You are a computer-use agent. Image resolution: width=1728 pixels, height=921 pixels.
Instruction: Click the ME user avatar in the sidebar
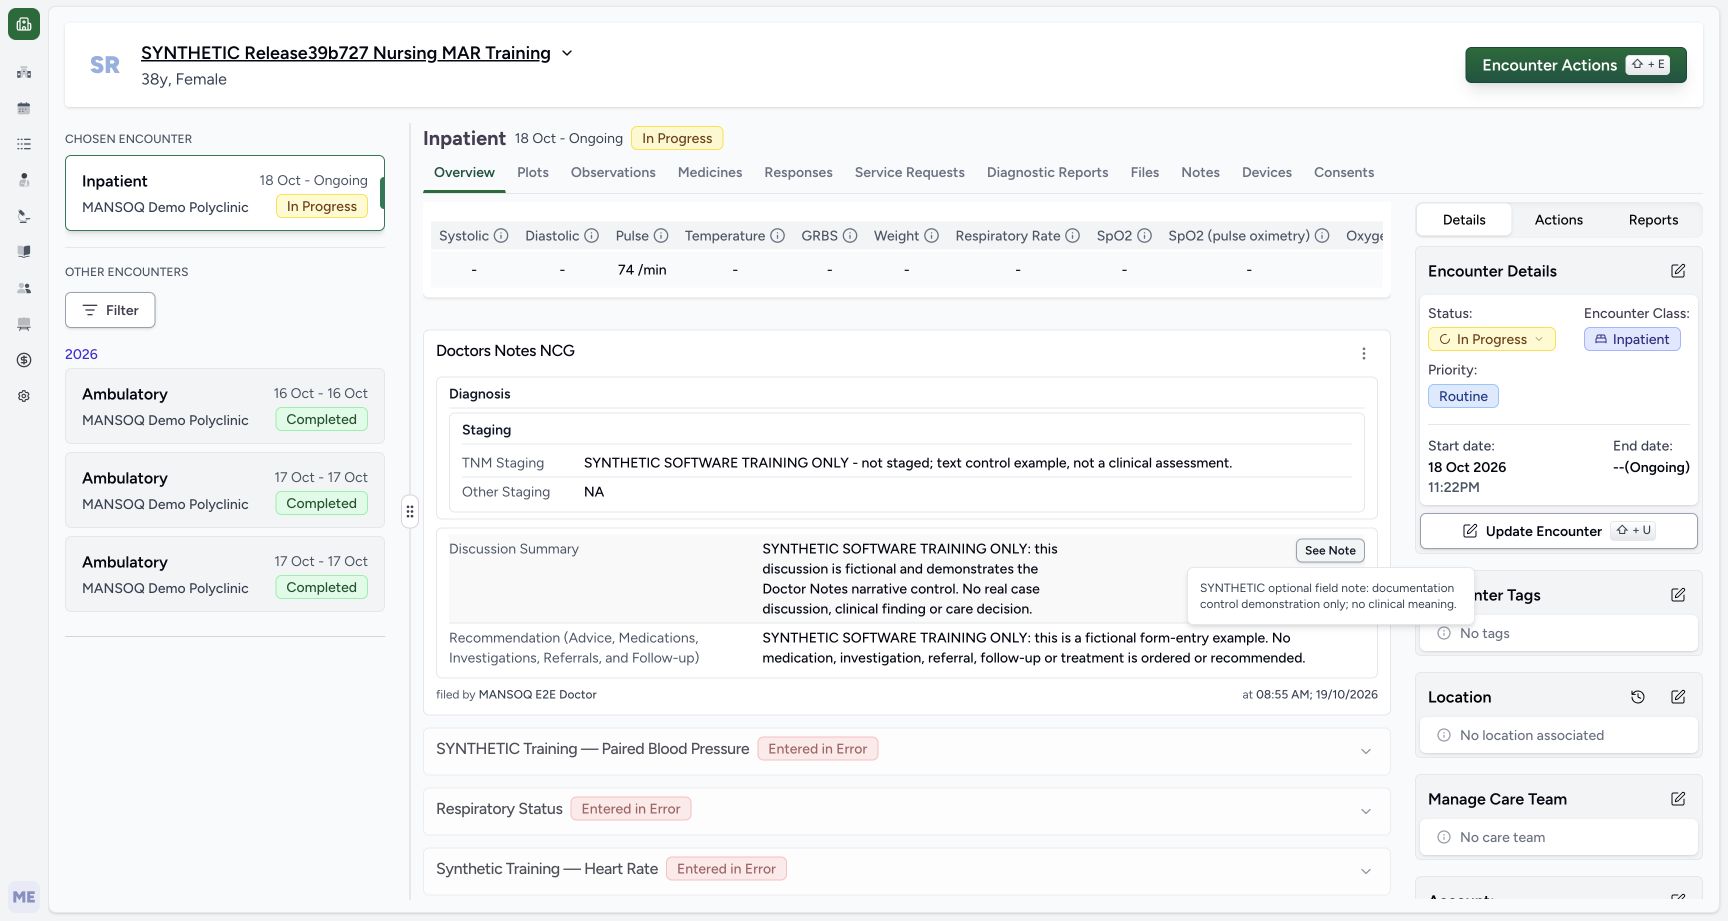pos(24,897)
